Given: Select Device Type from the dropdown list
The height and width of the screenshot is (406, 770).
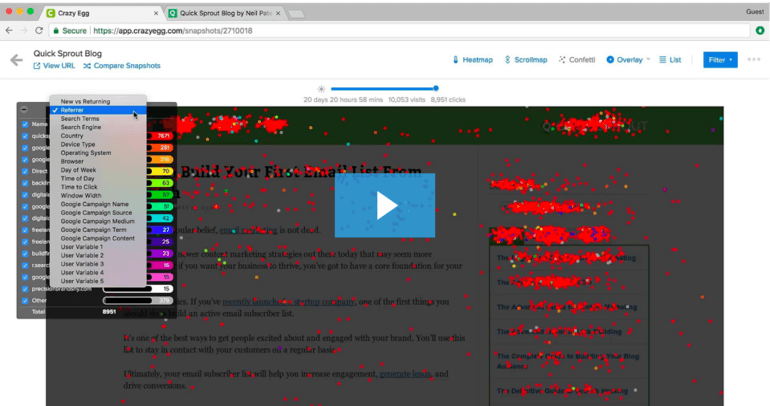Looking at the screenshot, I should click(78, 144).
